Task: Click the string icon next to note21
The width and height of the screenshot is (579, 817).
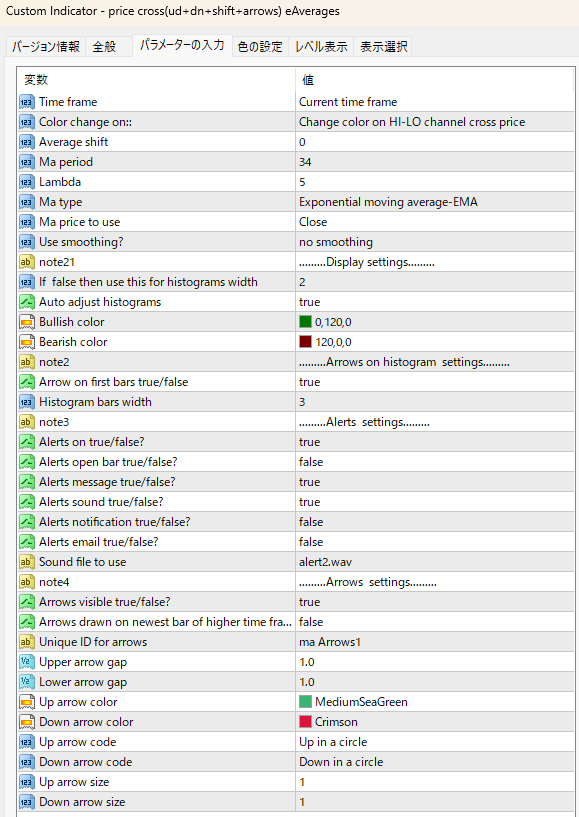Action: coord(27,262)
